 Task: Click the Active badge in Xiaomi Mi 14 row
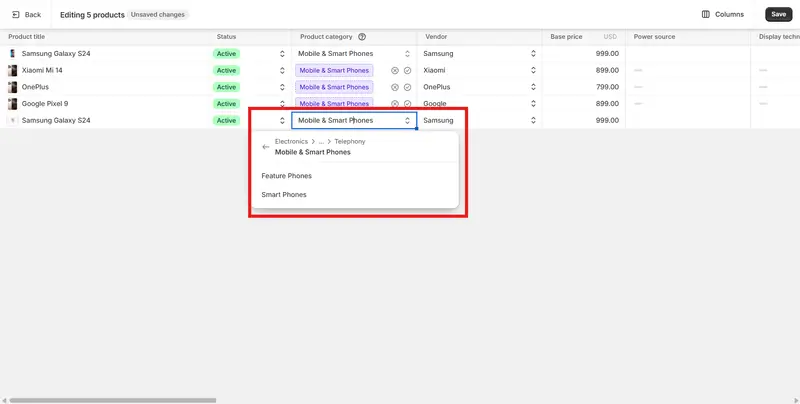[x=227, y=70]
